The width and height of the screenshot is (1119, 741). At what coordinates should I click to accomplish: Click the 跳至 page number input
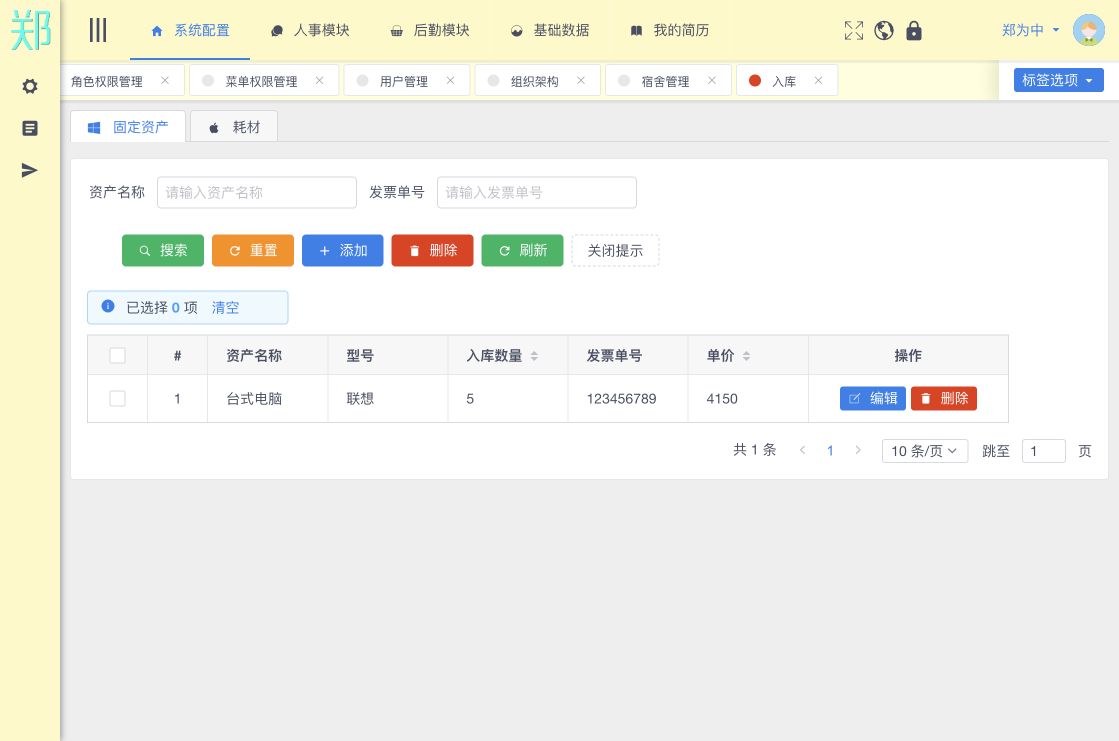click(x=1043, y=451)
